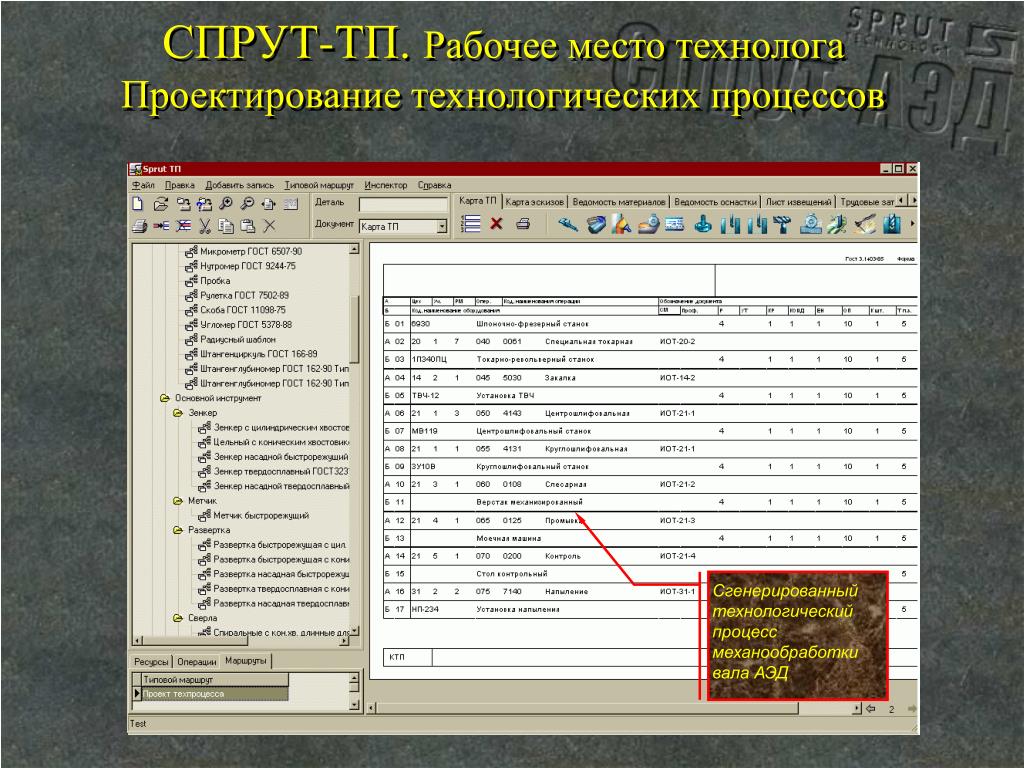The height and width of the screenshot is (768, 1024).
Task: Click the printer icon beside red X
Action: click(523, 224)
